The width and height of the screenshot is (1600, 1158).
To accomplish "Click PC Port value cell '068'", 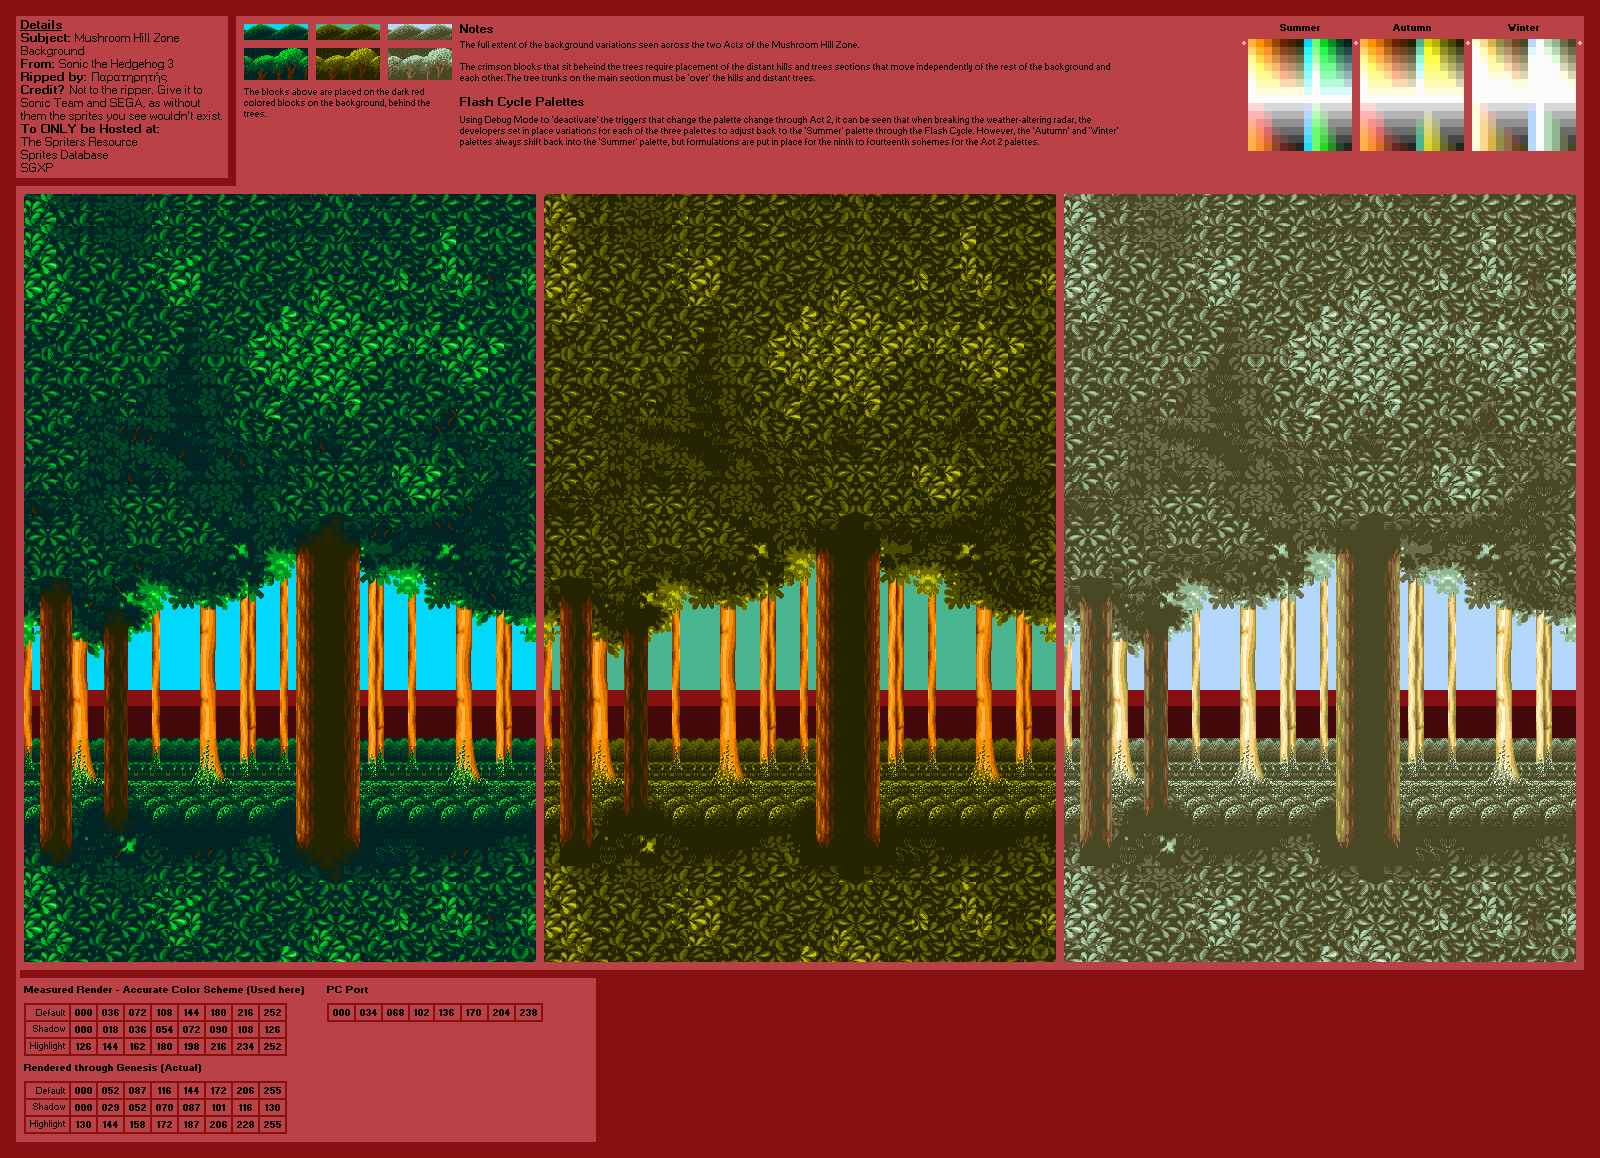I will click(x=395, y=1013).
